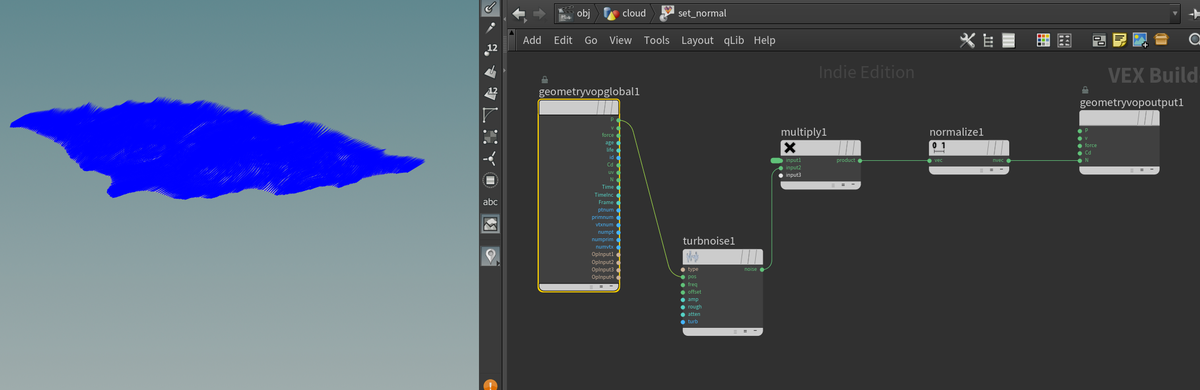The image size is (1200, 390).
Task: Toggle the curve display option icon
Action: (490, 115)
